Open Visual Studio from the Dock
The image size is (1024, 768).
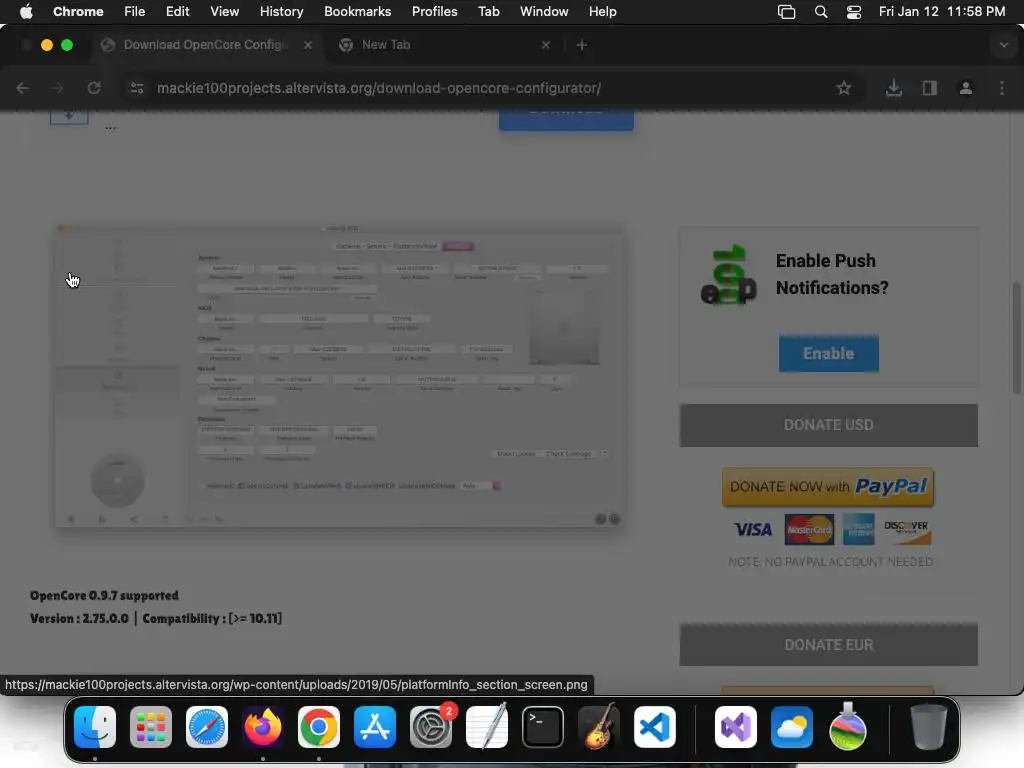pos(736,727)
